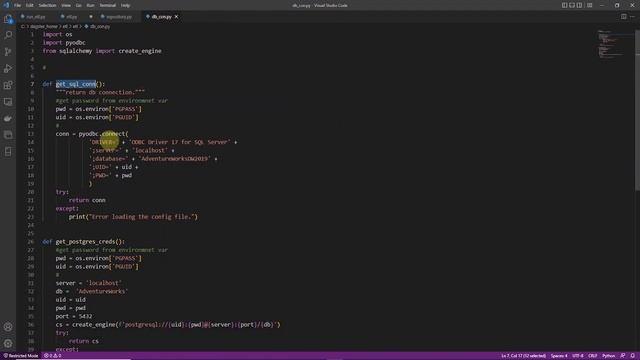
Task: Open the Terminal menu
Action: pyautogui.click(x=108, y=5)
